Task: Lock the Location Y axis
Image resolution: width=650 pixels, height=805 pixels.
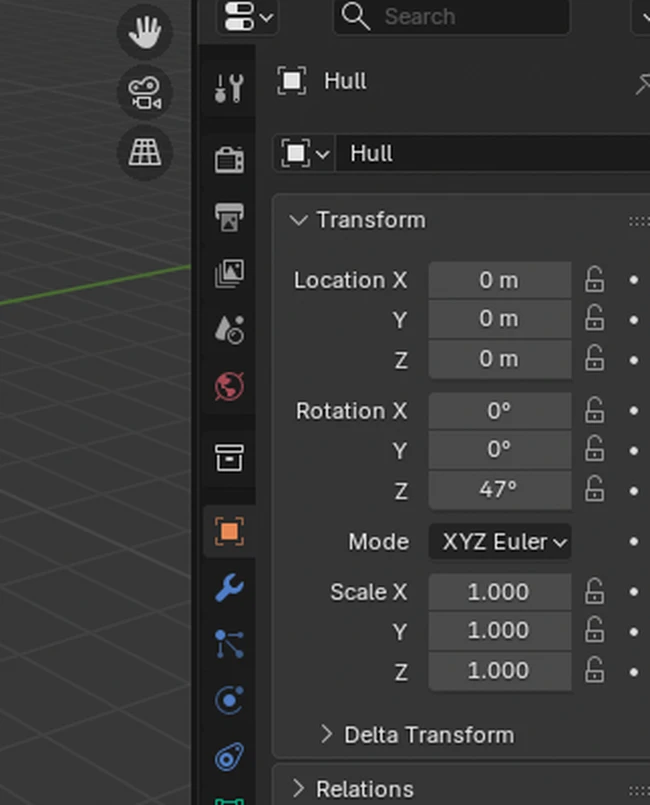Action: point(595,319)
